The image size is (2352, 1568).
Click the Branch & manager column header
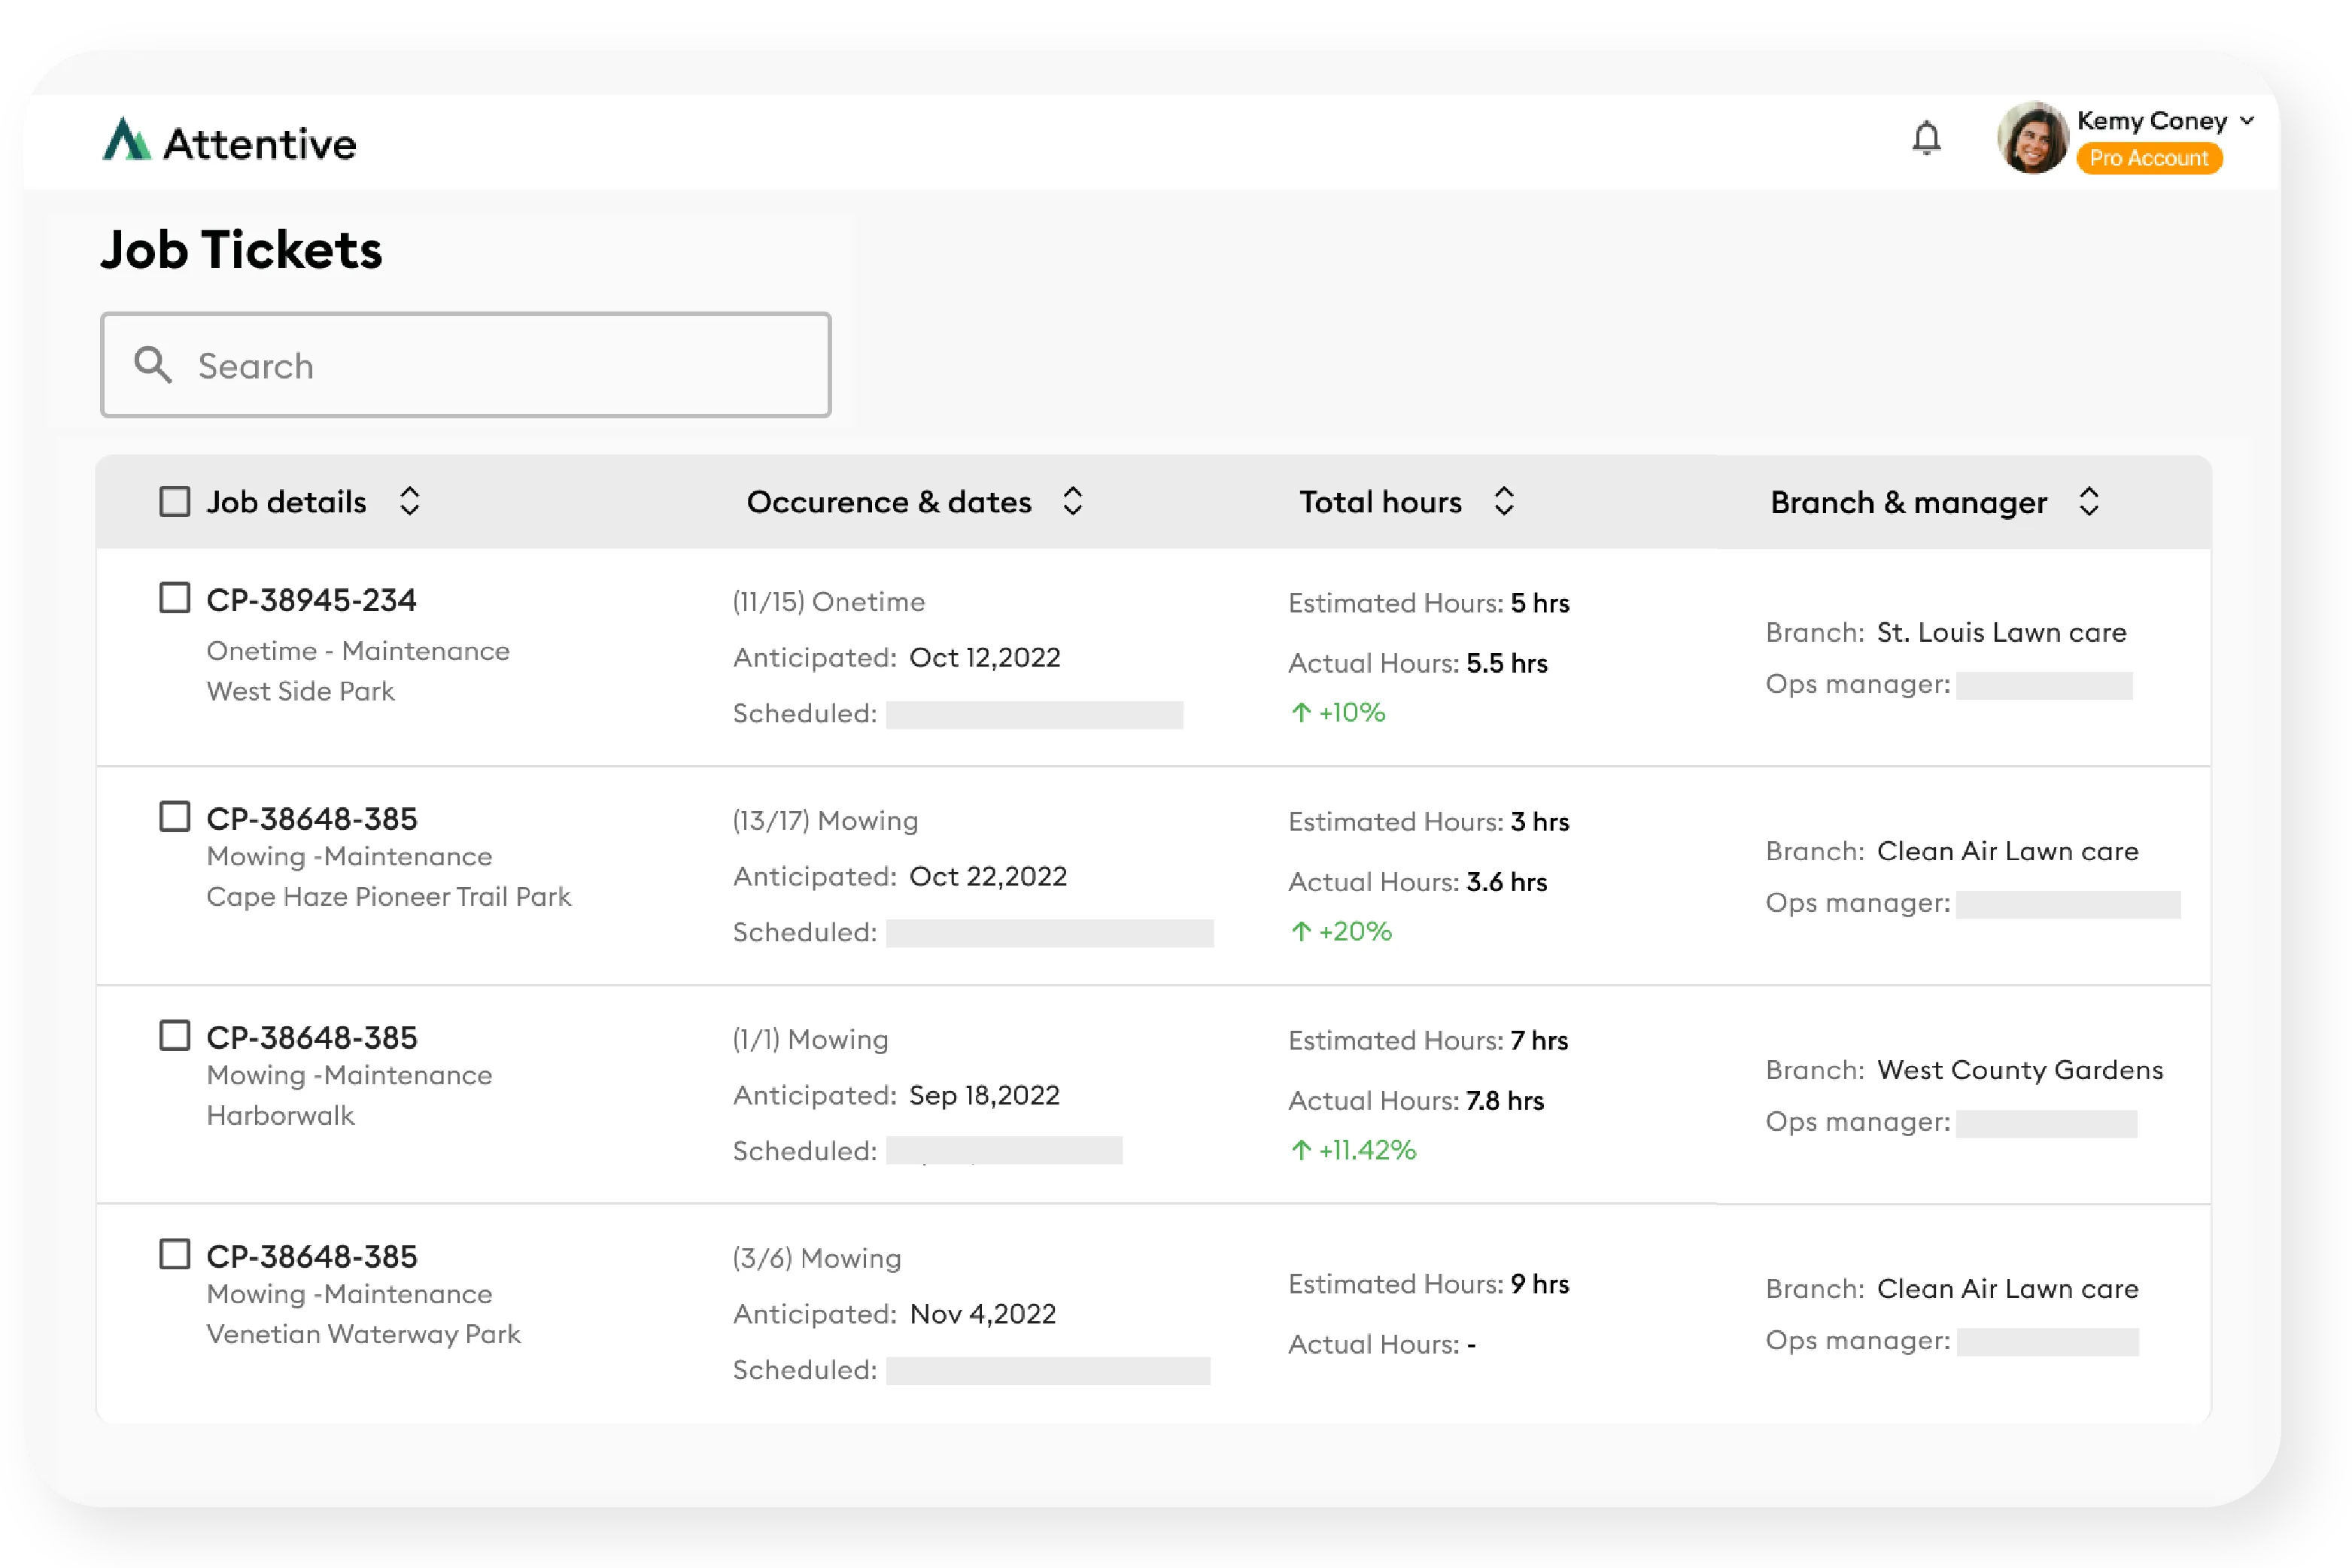1908,502
